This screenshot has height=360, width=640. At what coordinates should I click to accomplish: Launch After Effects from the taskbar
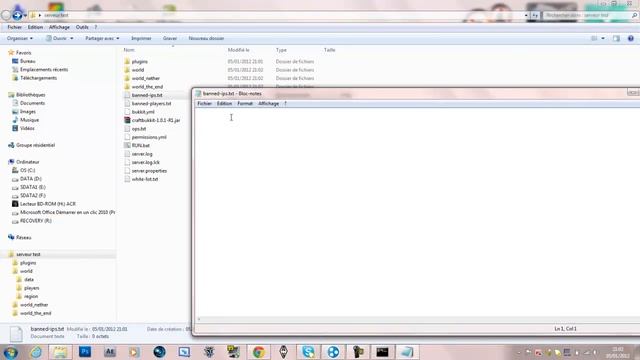click(x=110, y=352)
